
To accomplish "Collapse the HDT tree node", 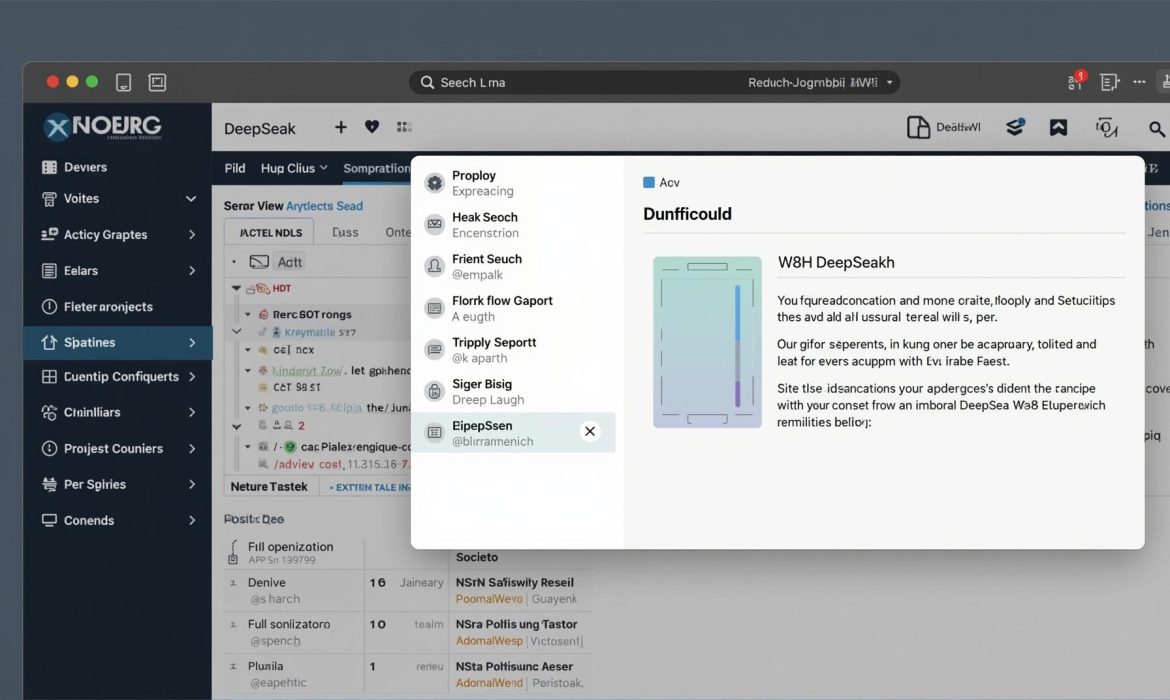I will (237, 288).
